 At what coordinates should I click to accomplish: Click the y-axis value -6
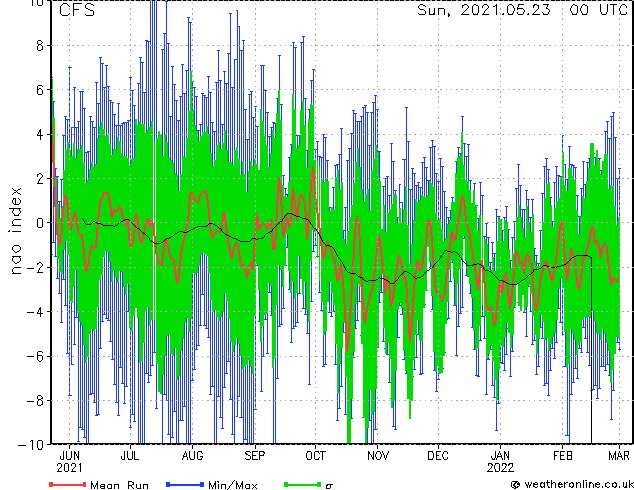click(x=35, y=357)
